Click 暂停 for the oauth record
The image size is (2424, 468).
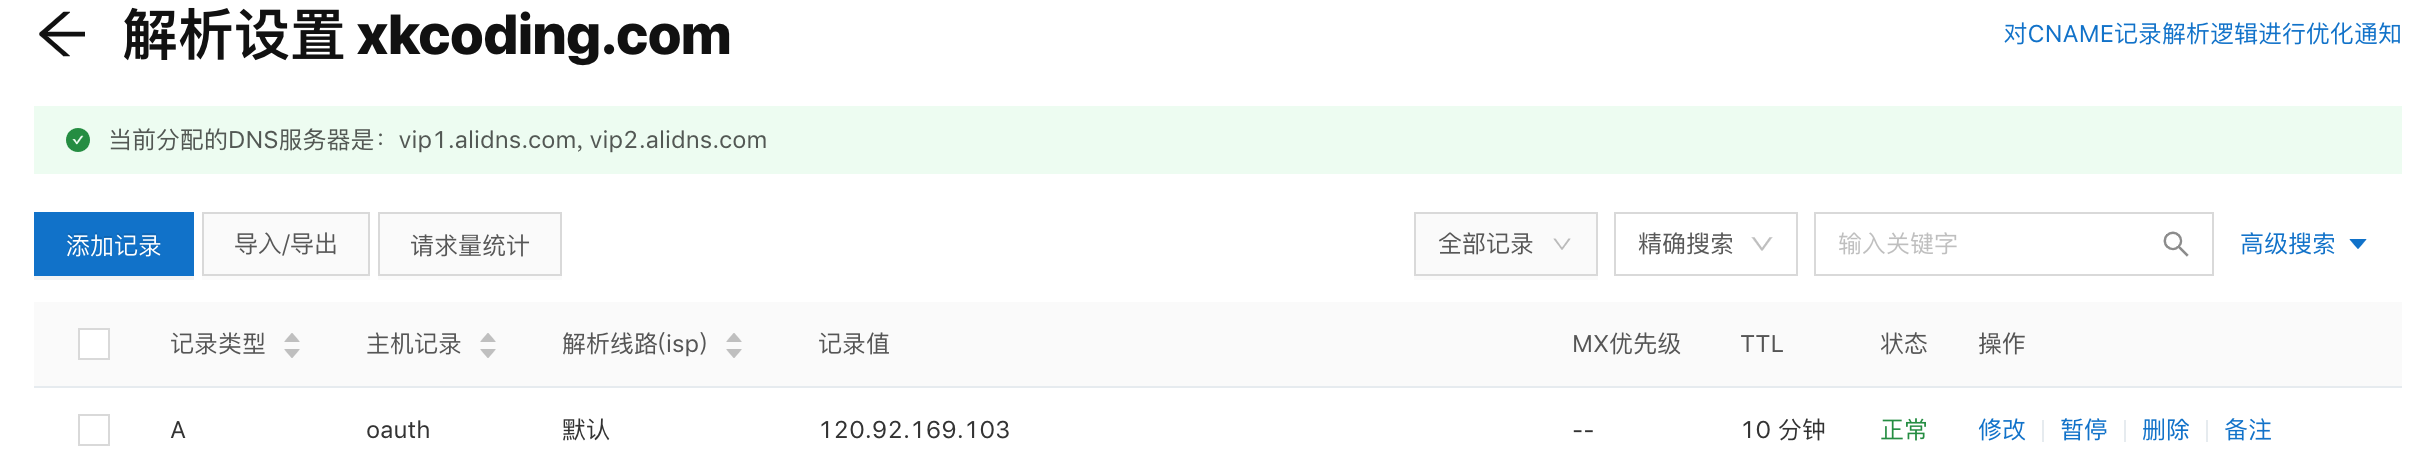2084,430
